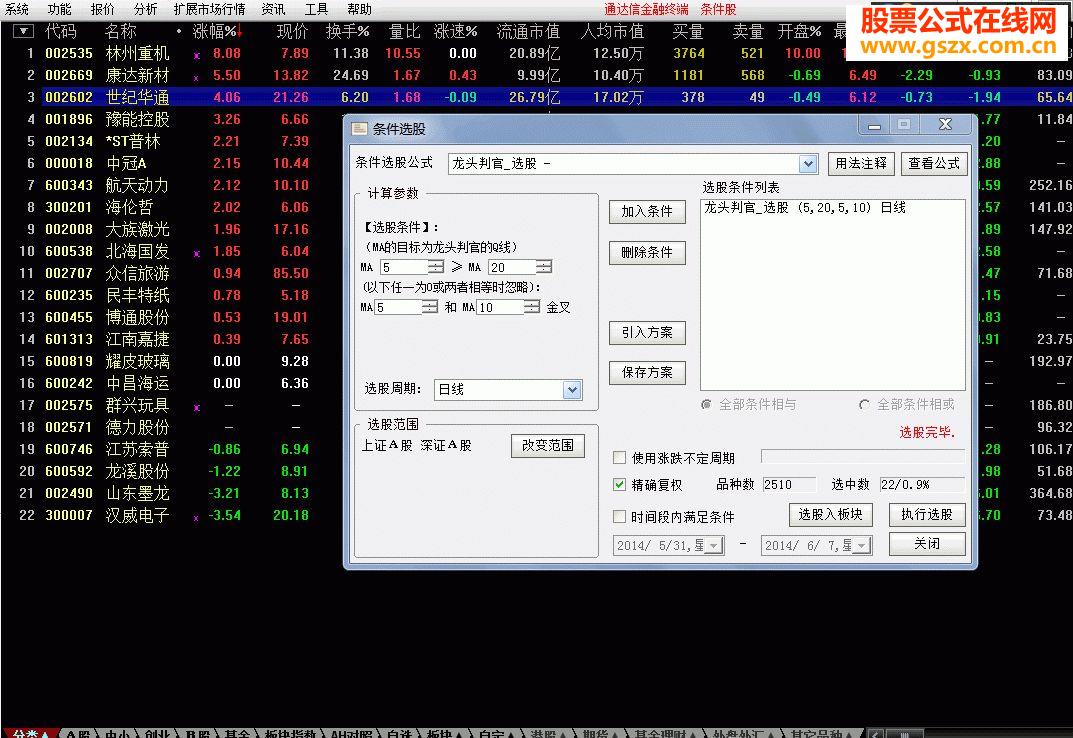Adjust the stepper of the golden-cross MA 5 field

[430, 307]
